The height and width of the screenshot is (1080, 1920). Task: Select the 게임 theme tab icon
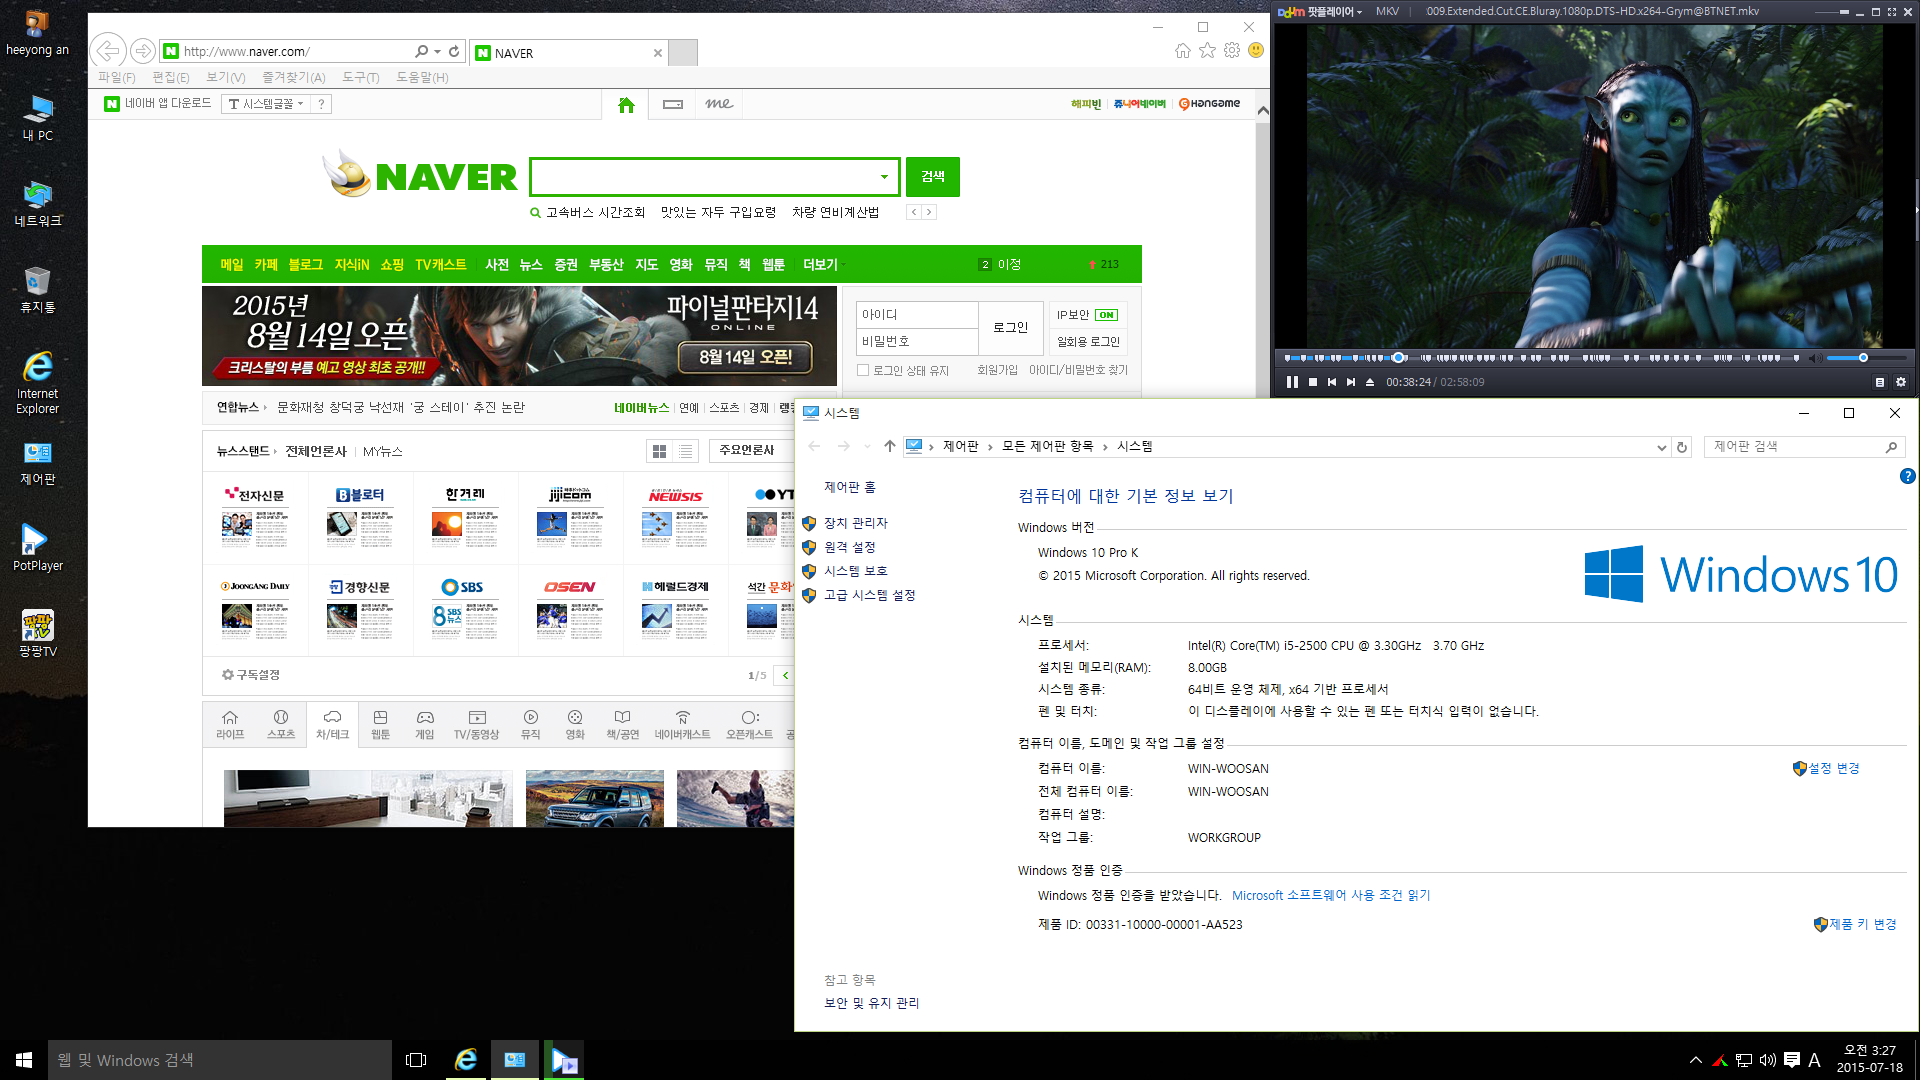coord(425,718)
